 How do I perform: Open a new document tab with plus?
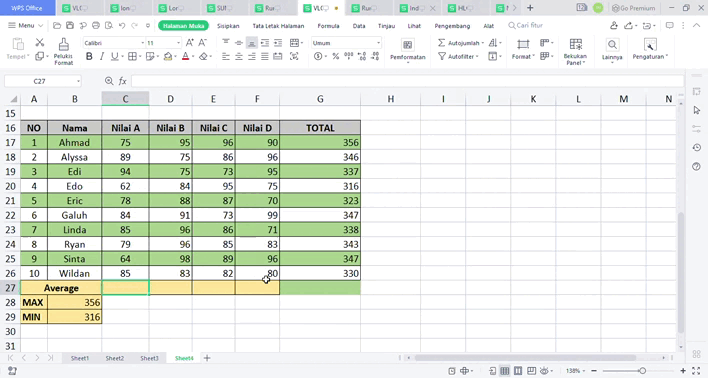tap(530, 8)
